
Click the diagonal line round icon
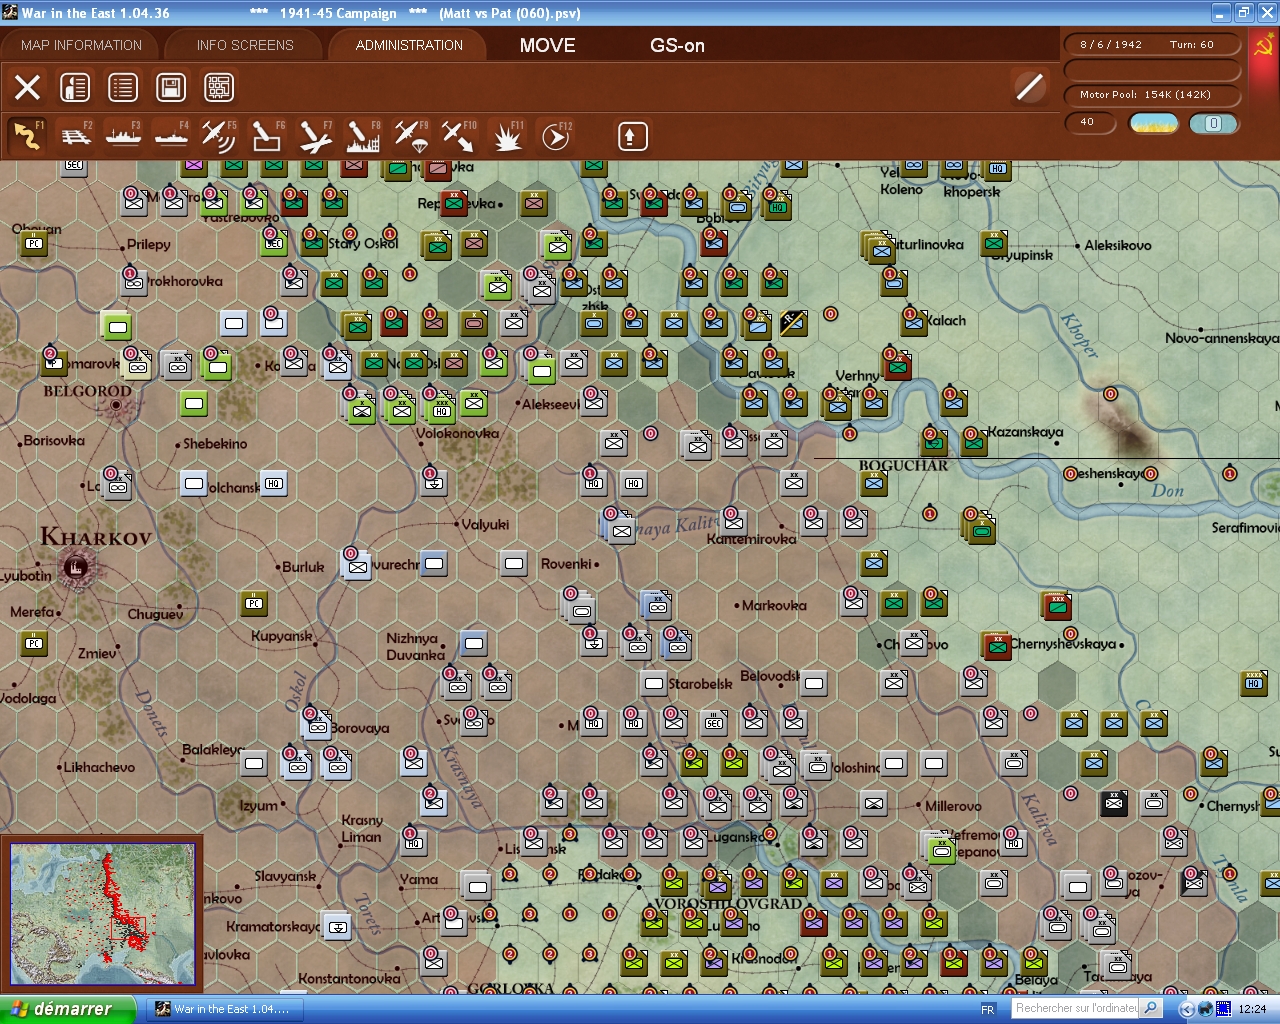pos(1029,88)
